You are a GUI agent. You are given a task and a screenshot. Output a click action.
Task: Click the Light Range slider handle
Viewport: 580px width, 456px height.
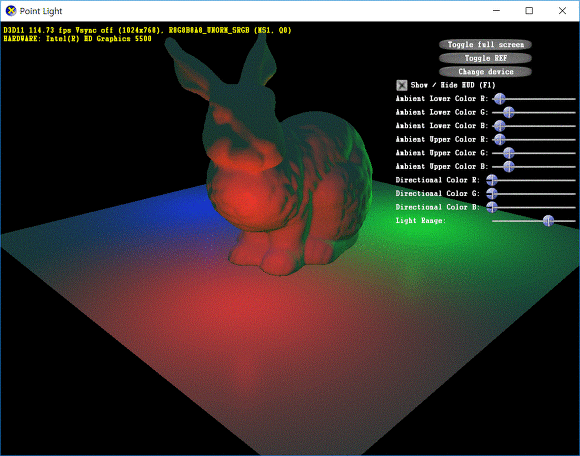point(548,221)
